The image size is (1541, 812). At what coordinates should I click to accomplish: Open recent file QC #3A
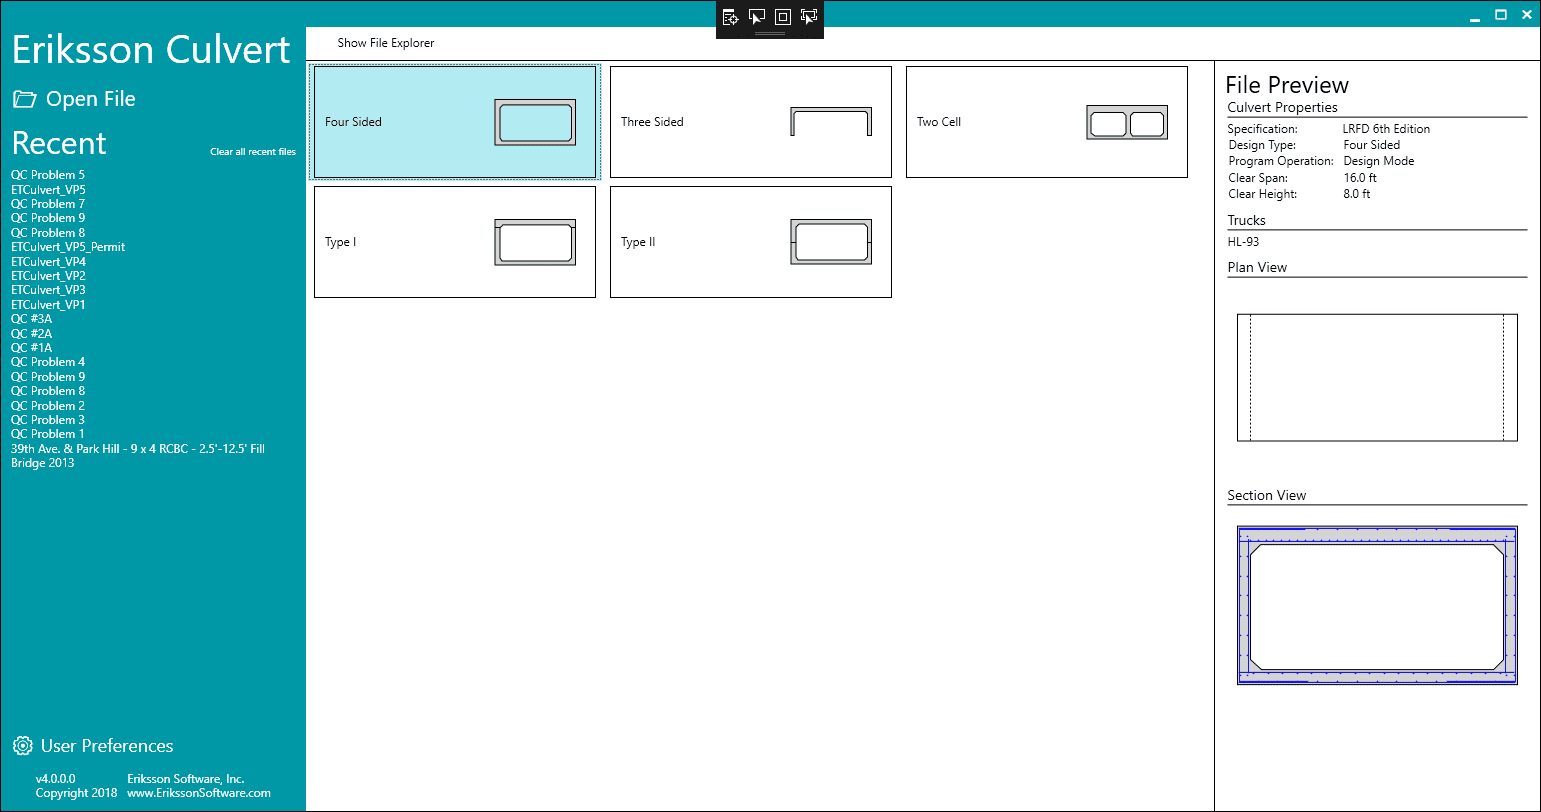point(32,319)
